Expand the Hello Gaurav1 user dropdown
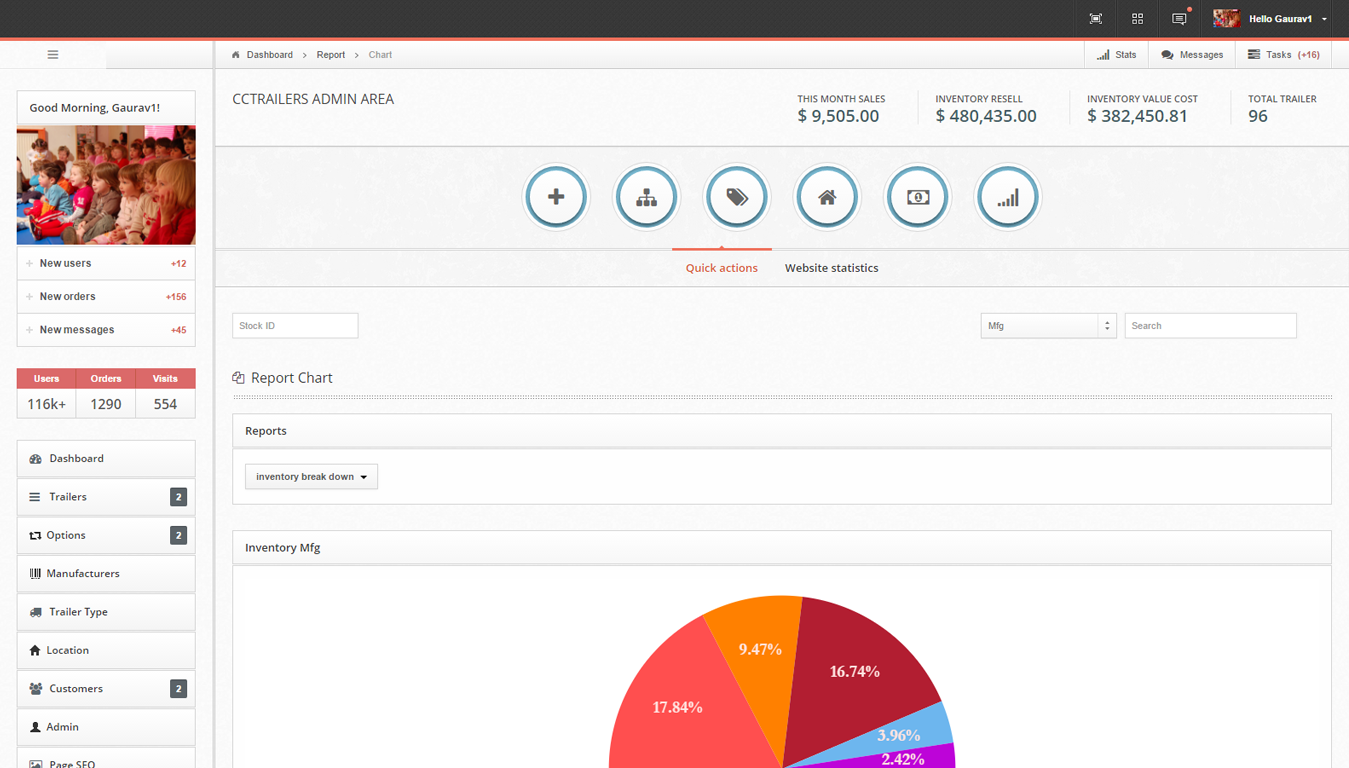This screenshot has height=768, width=1349. (x=1271, y=19)
